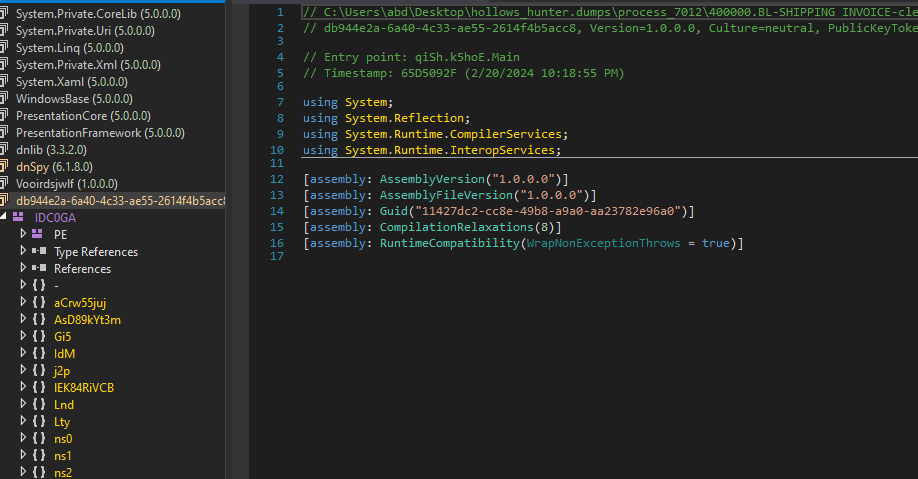Viewport: 918px width, 479px height.
Task: Click the GUID string value in code
Action: point(548,211)
